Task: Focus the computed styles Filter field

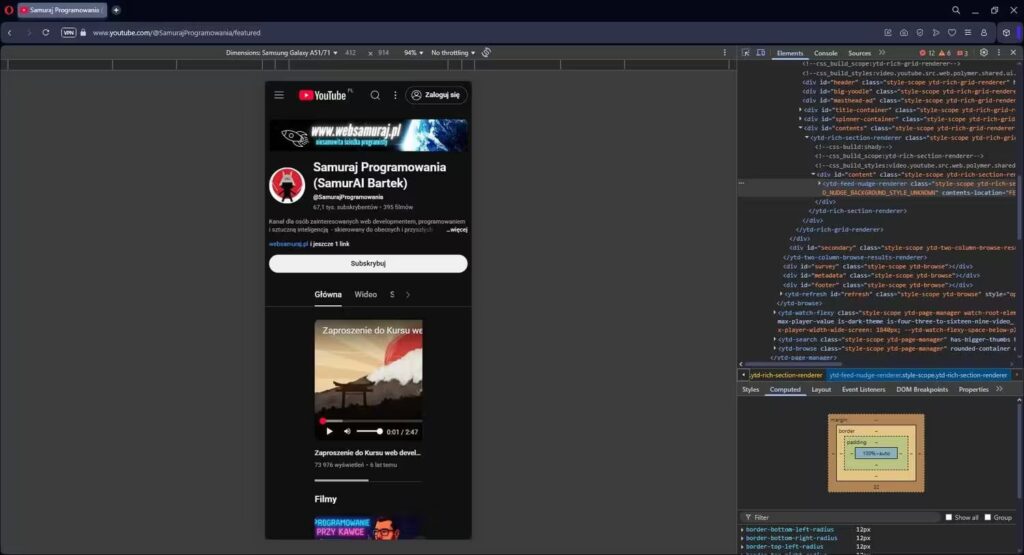Action: 842,517
